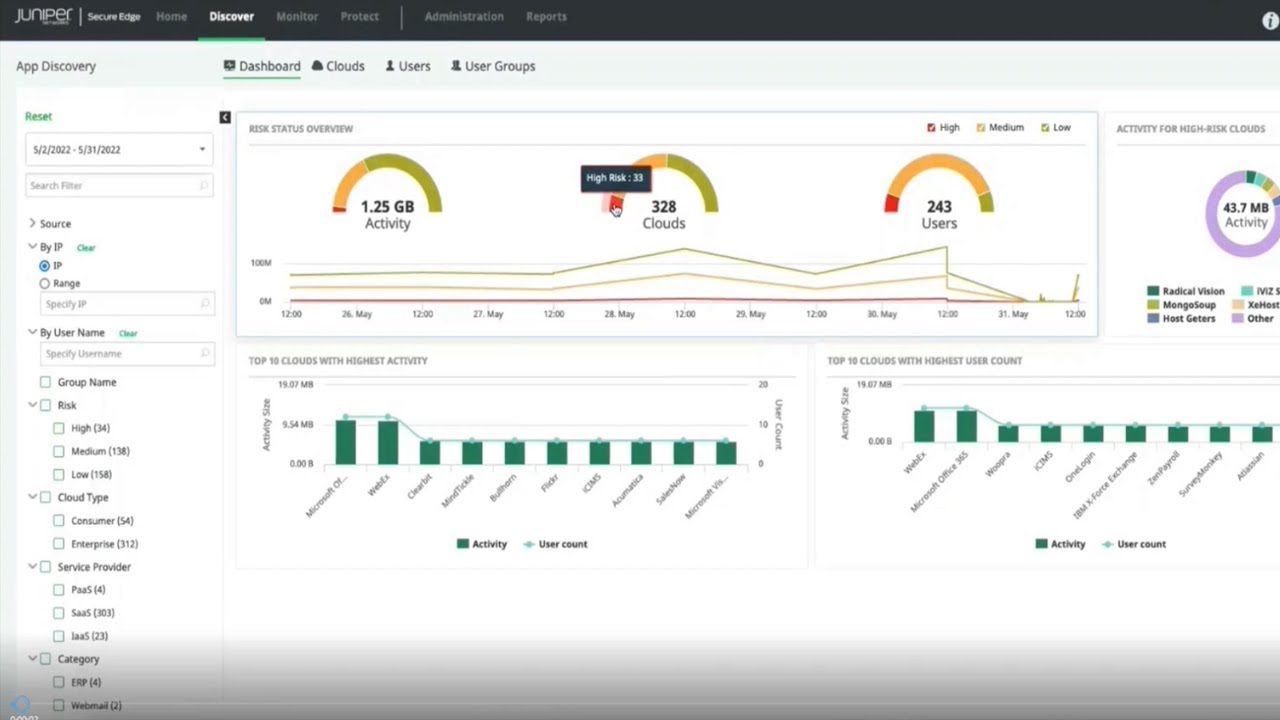The width and height of the screenshot is (1280, 720).
Task: Open the info icon in header
Action: [1271, 19]
